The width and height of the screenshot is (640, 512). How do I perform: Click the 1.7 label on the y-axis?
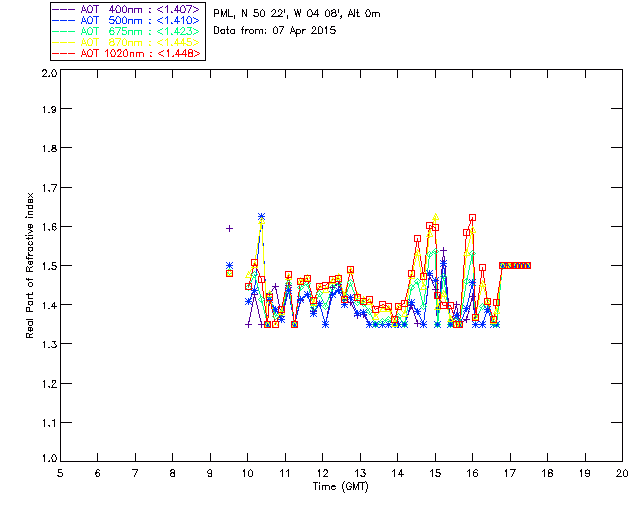(x=49, y=188)
